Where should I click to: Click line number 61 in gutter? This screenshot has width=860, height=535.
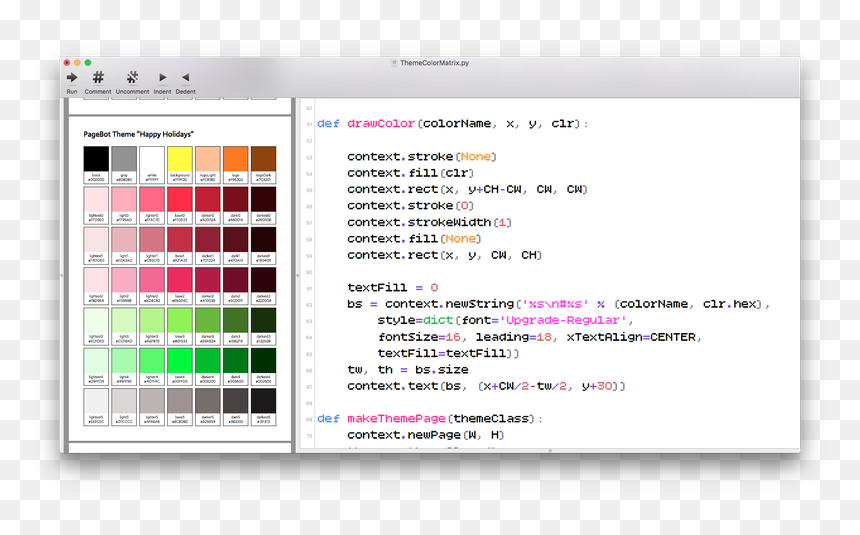309,289
